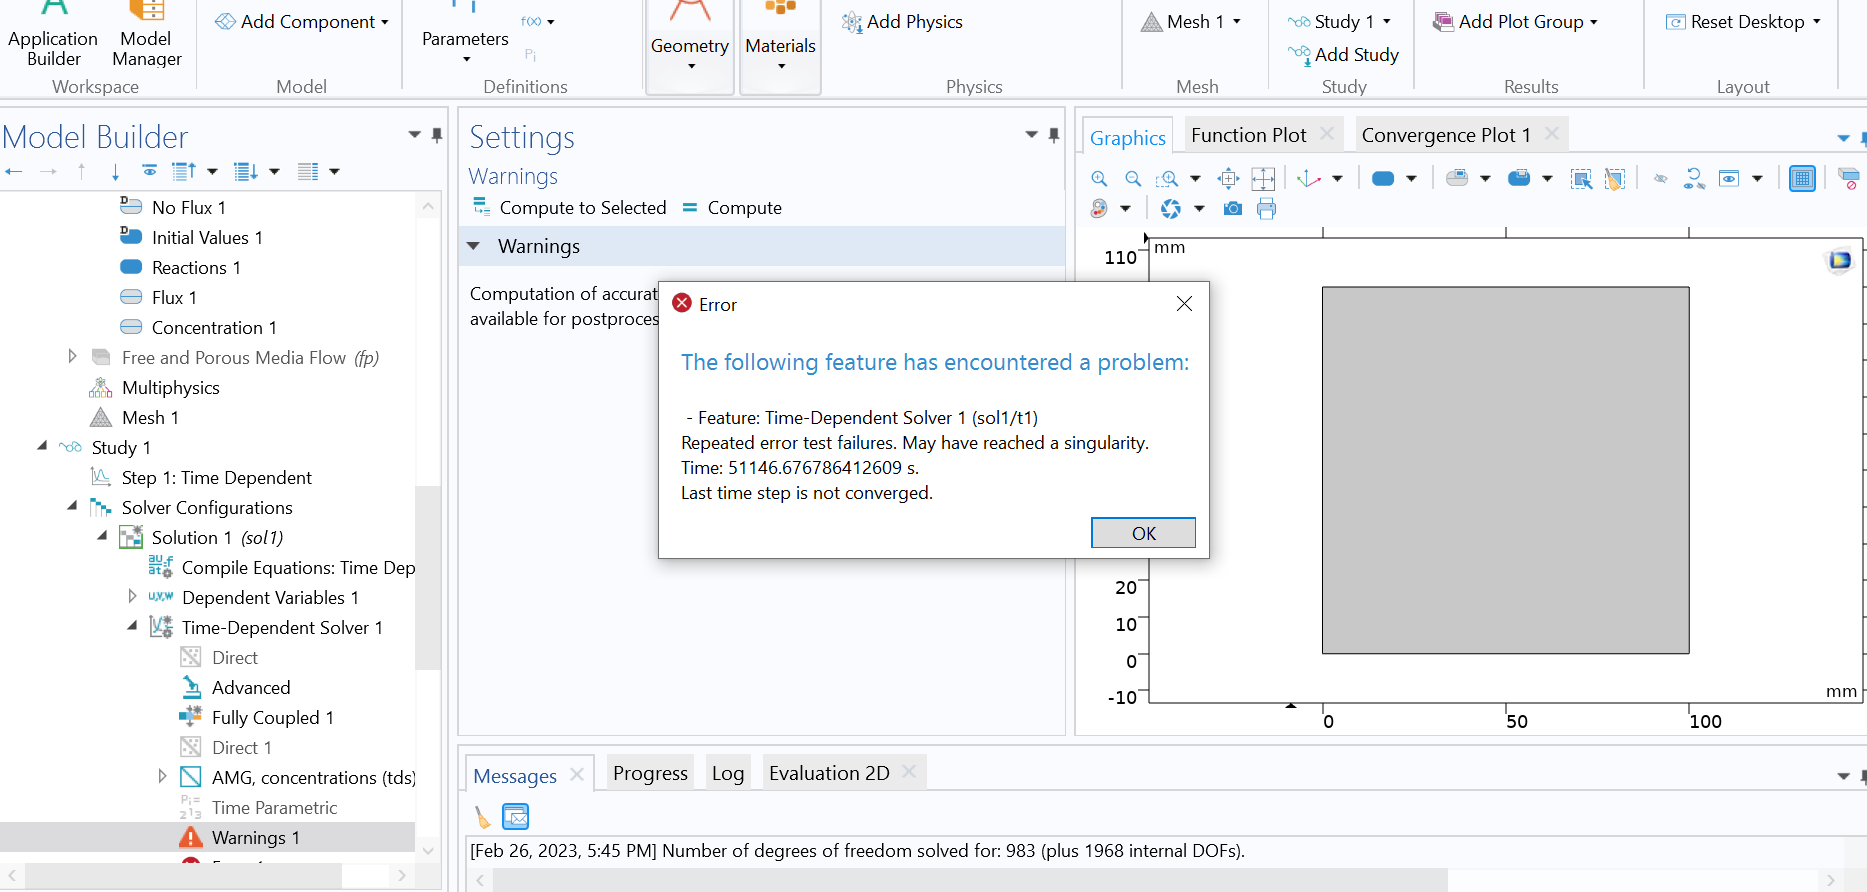Click the Compute to Selected icon
The height and width of the screenshot is (892, 1867).
482,207
